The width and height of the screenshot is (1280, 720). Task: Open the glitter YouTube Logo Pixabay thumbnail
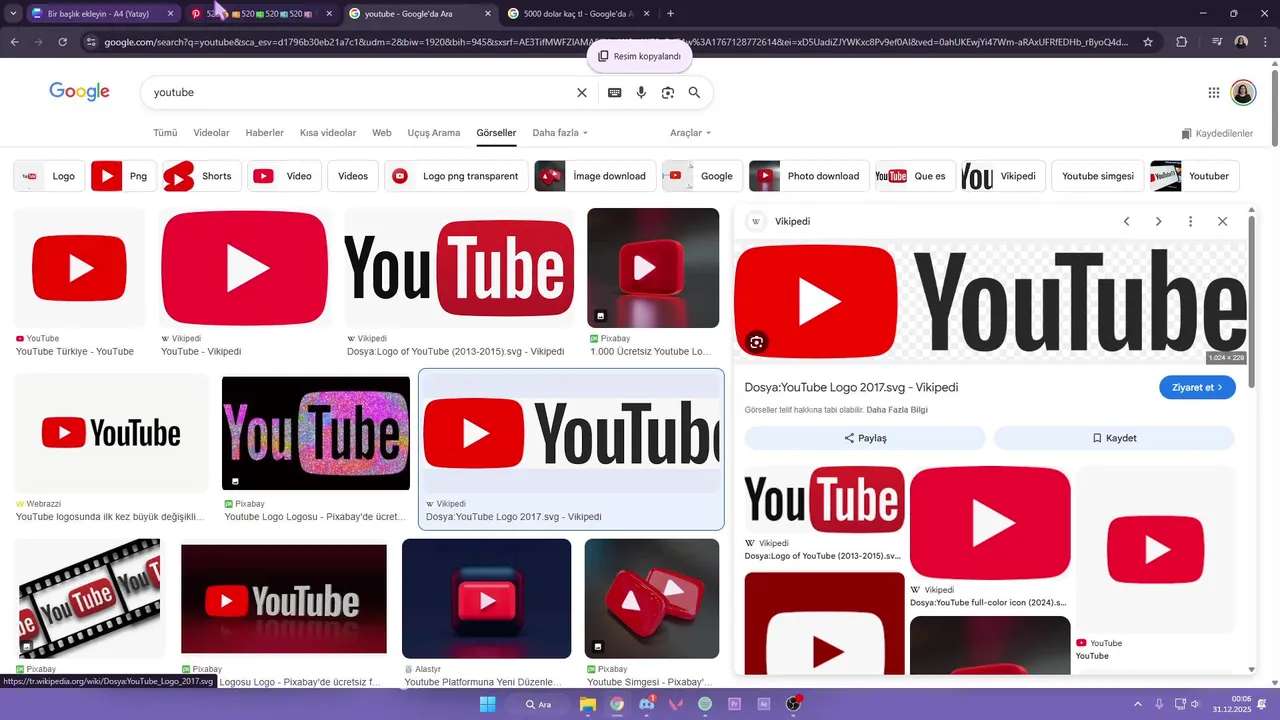pos(316,433)
